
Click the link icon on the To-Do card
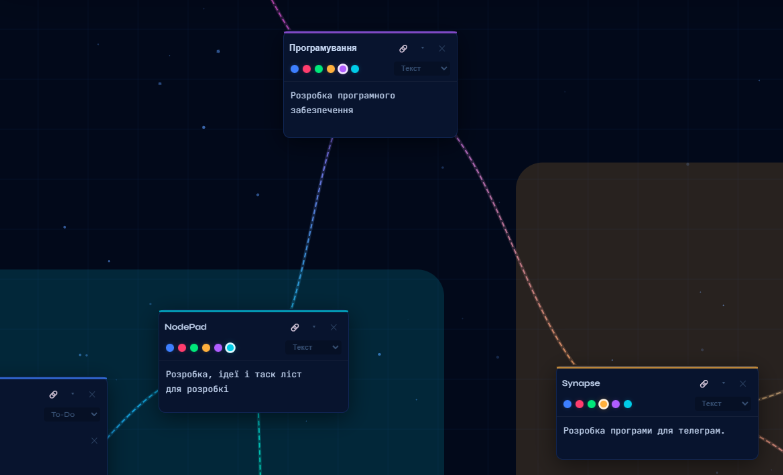53,395
